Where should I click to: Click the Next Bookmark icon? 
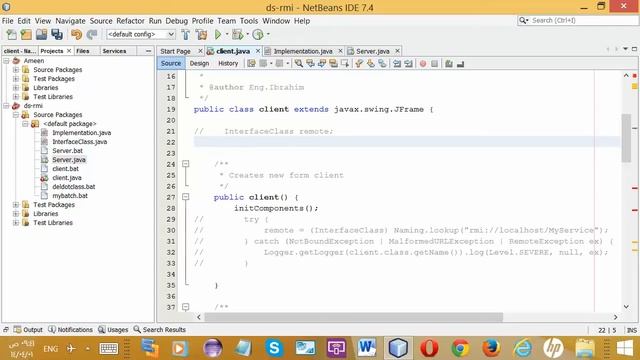371,64
